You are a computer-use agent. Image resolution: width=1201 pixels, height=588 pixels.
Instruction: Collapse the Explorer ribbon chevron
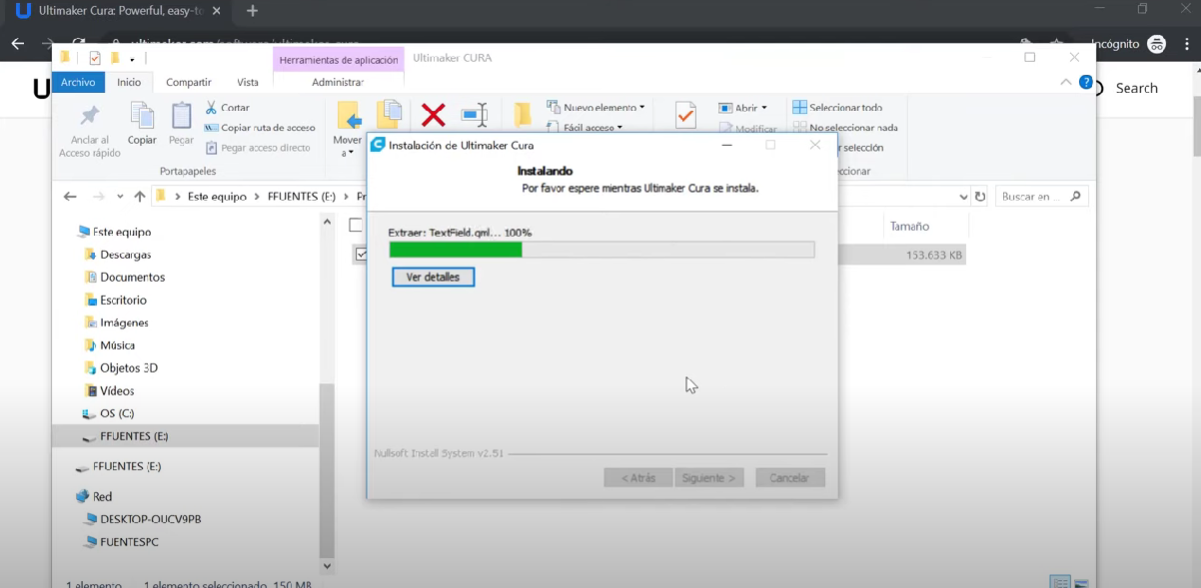tap(1066, 82)
